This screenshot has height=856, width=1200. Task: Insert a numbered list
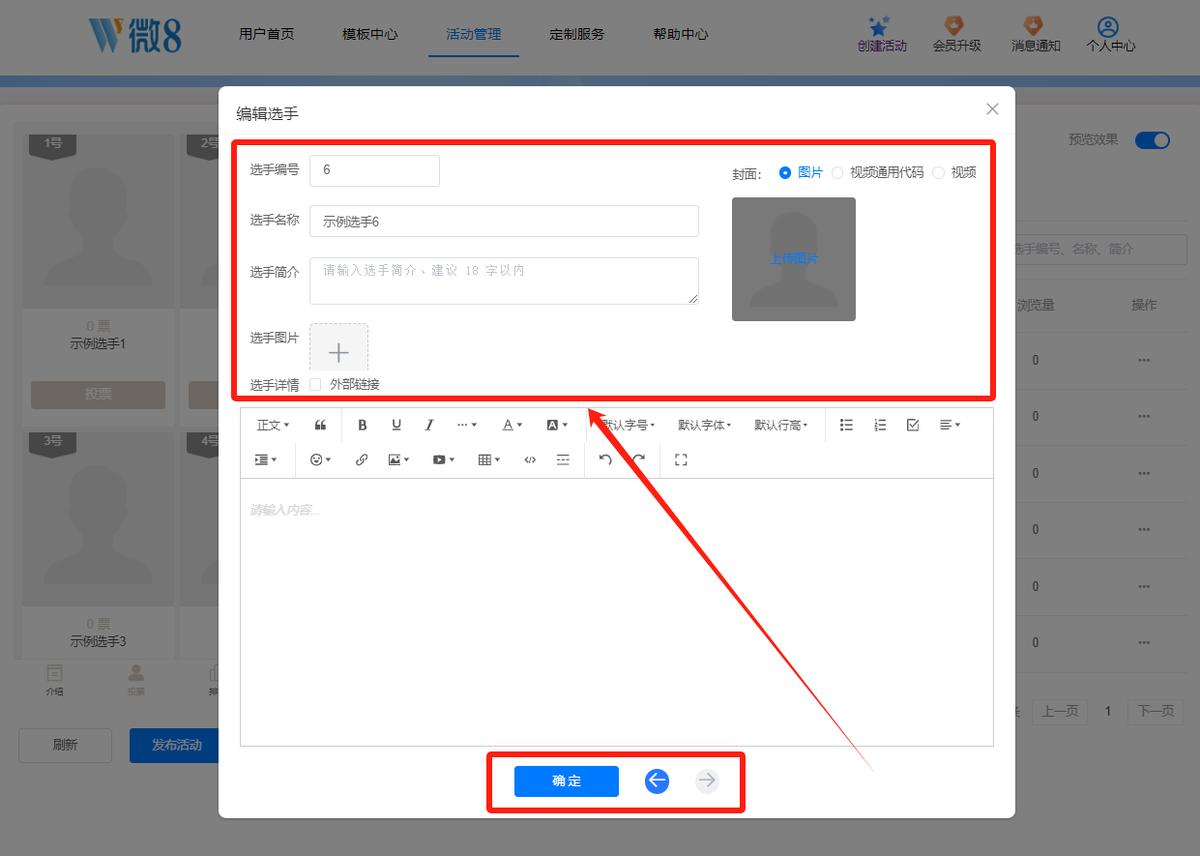880,425
